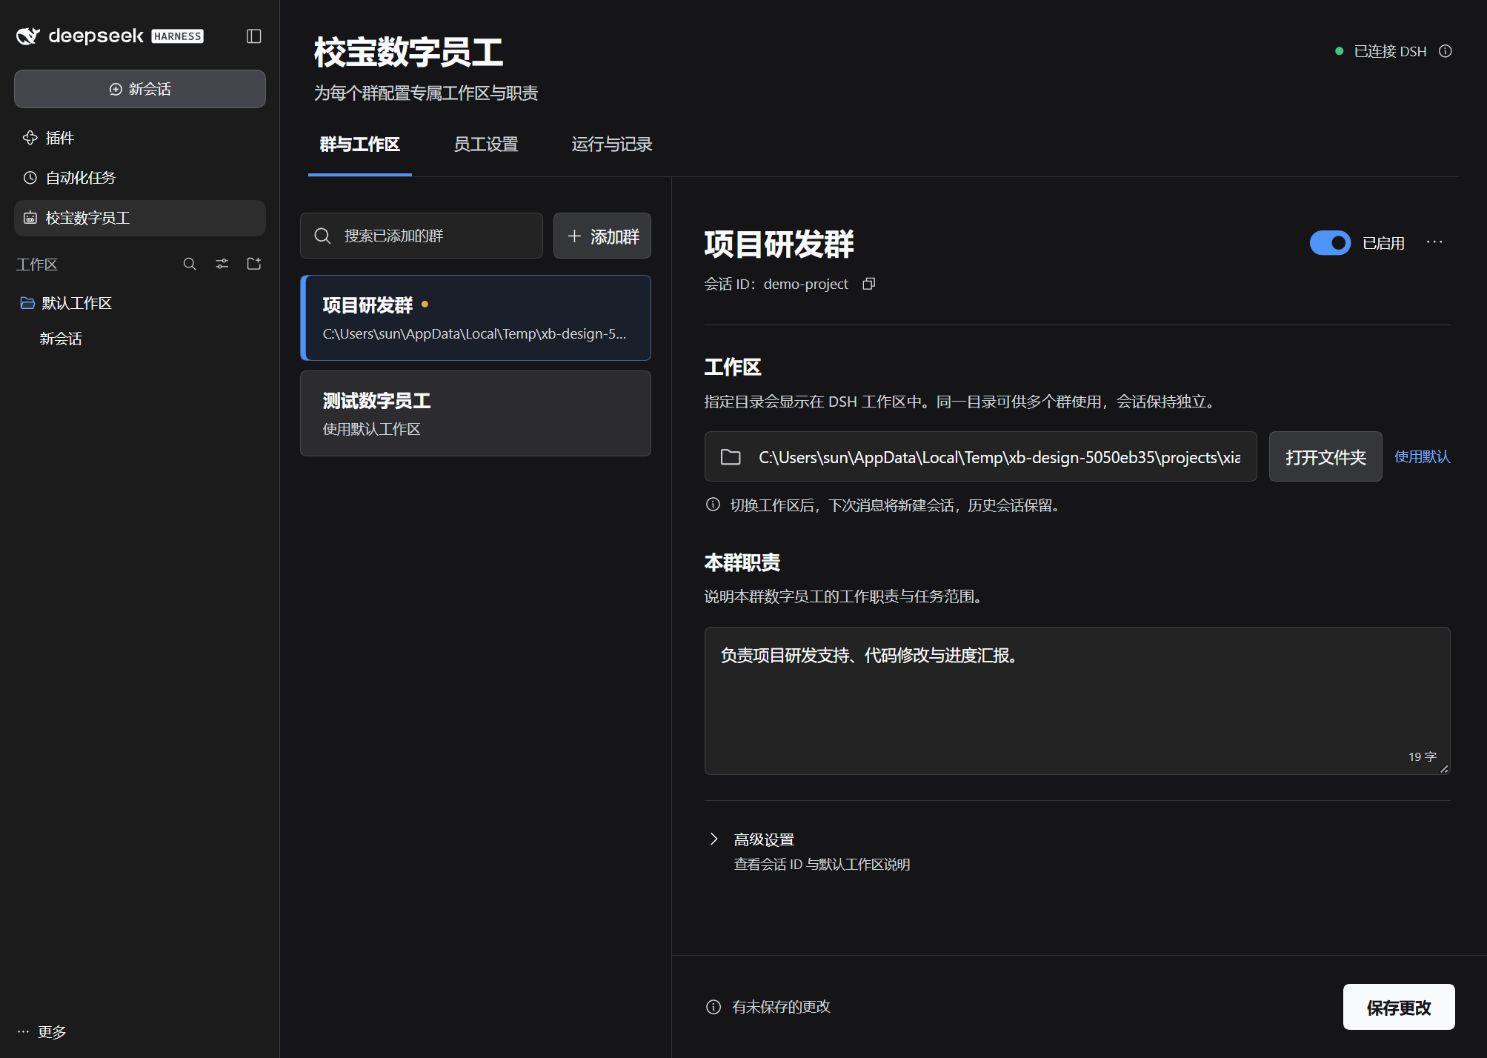Open the 更多 menu at sidebar bottom
The width and height of the screenshot is (1487, 1058).
[x=42, y=1032]
